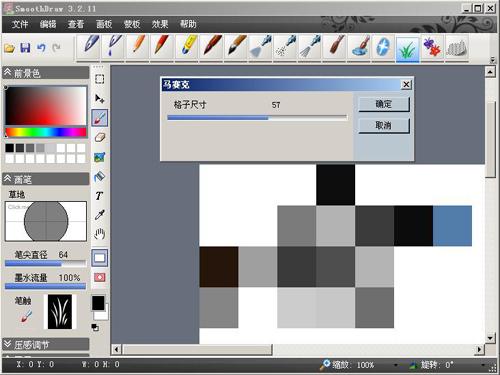Select the paintbrush tool in side toolbar
Screen dimensions: 500x375
[x=100, y=118]
